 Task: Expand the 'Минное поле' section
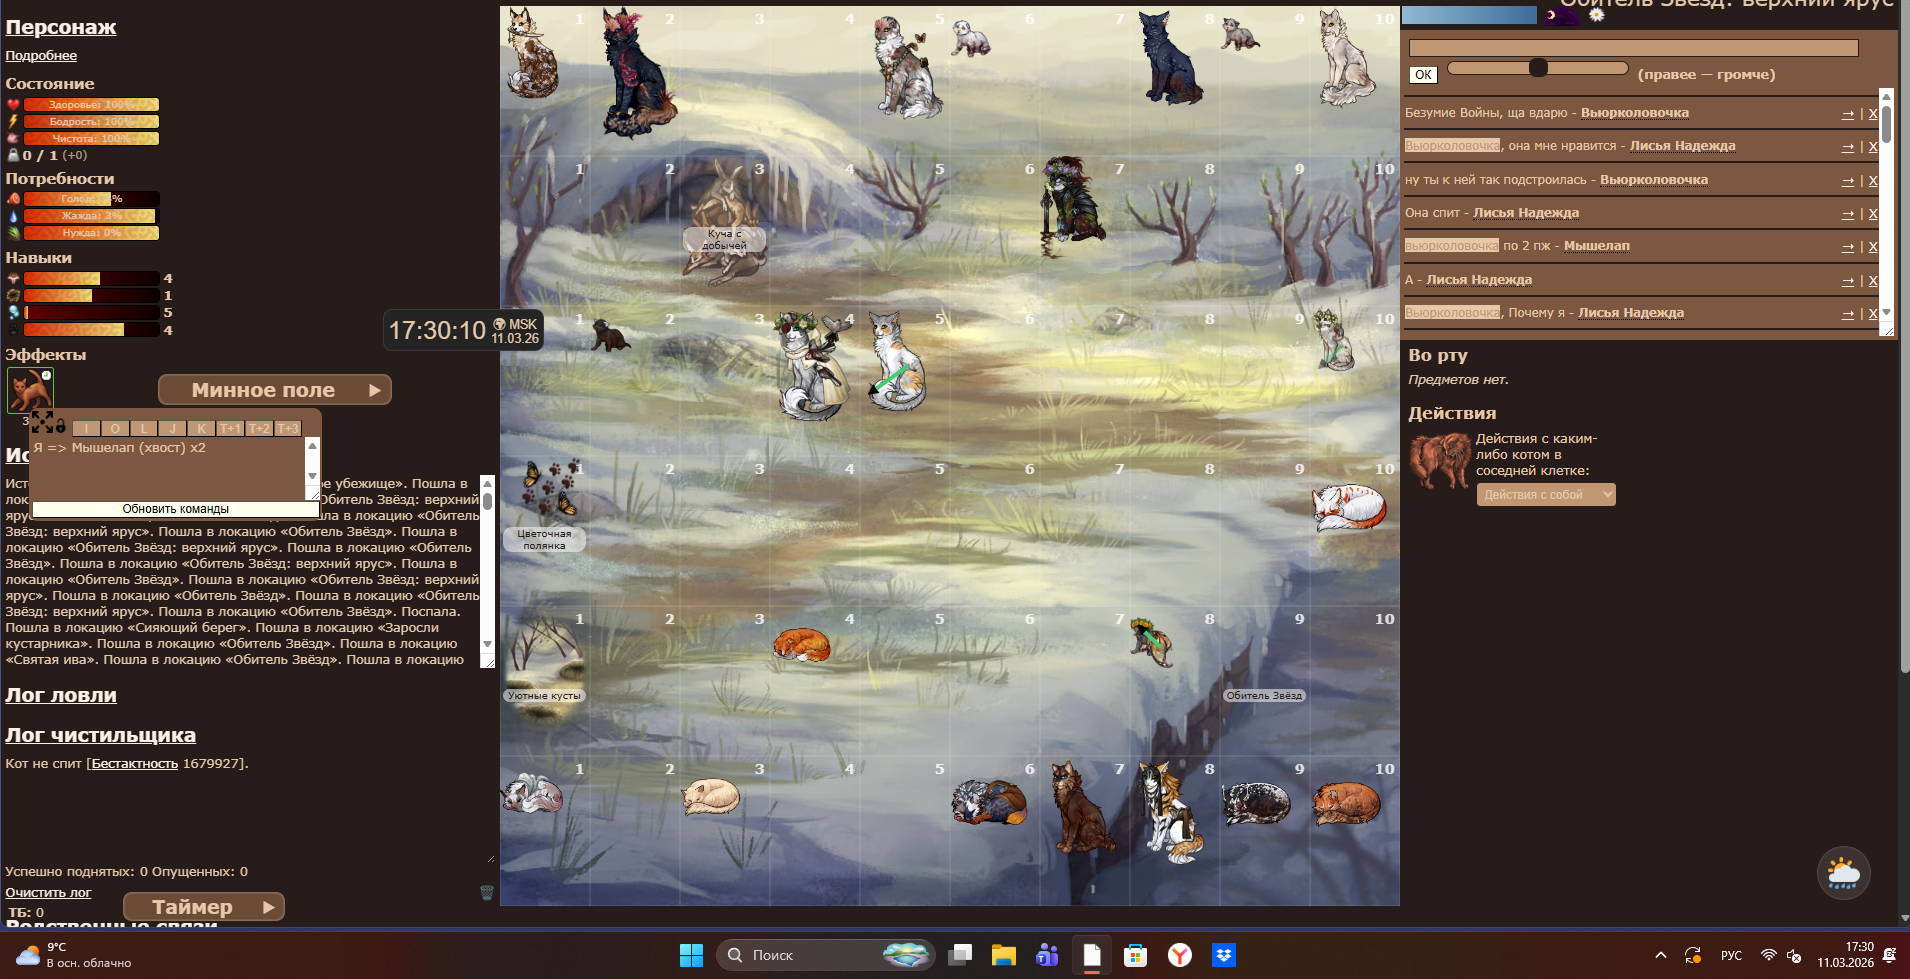[275, 390]
